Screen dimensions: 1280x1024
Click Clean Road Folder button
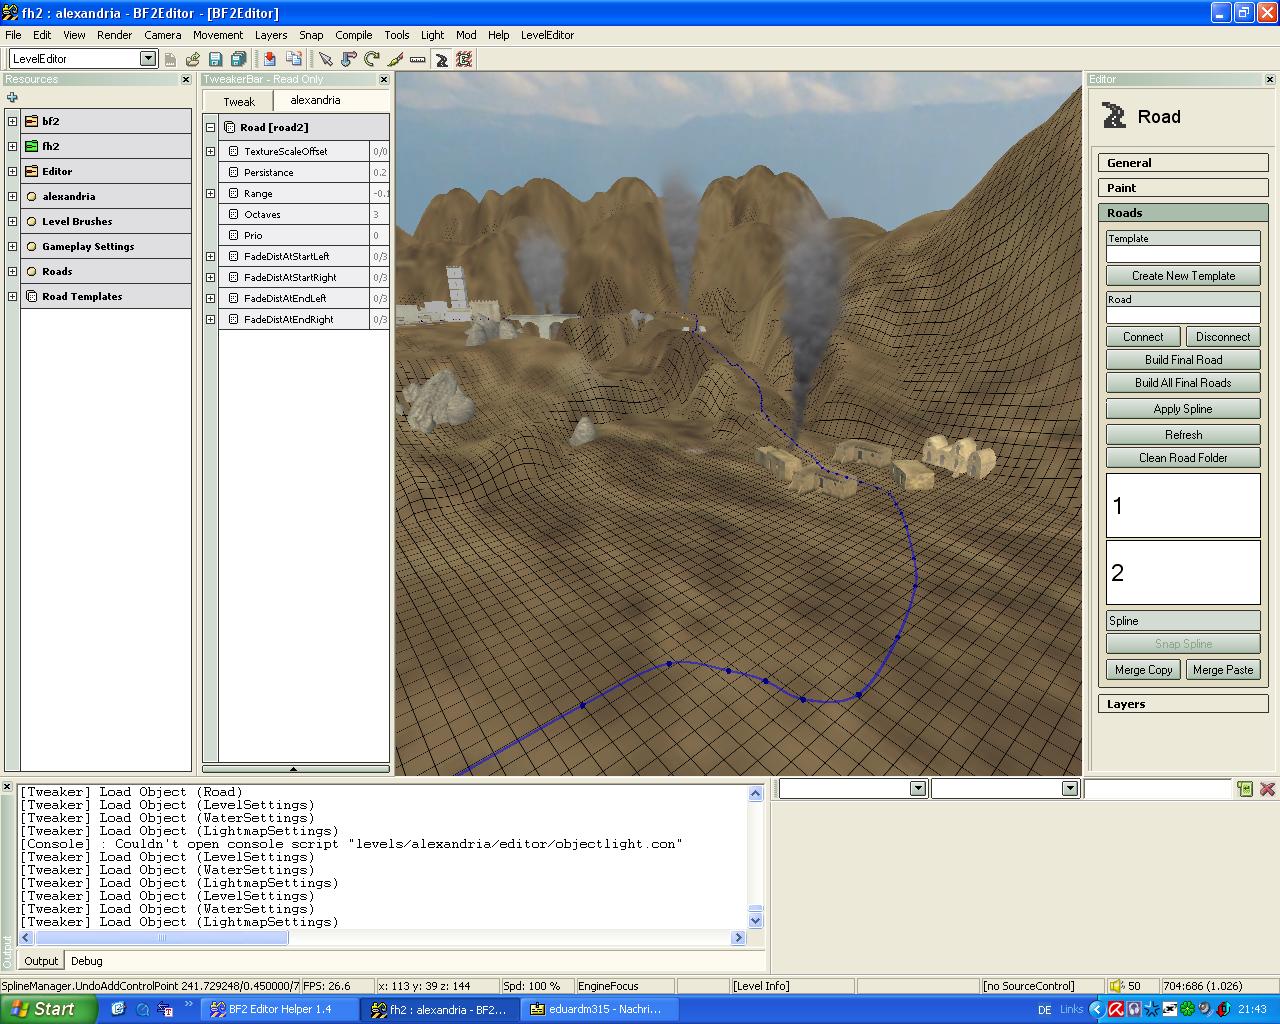1183,458
